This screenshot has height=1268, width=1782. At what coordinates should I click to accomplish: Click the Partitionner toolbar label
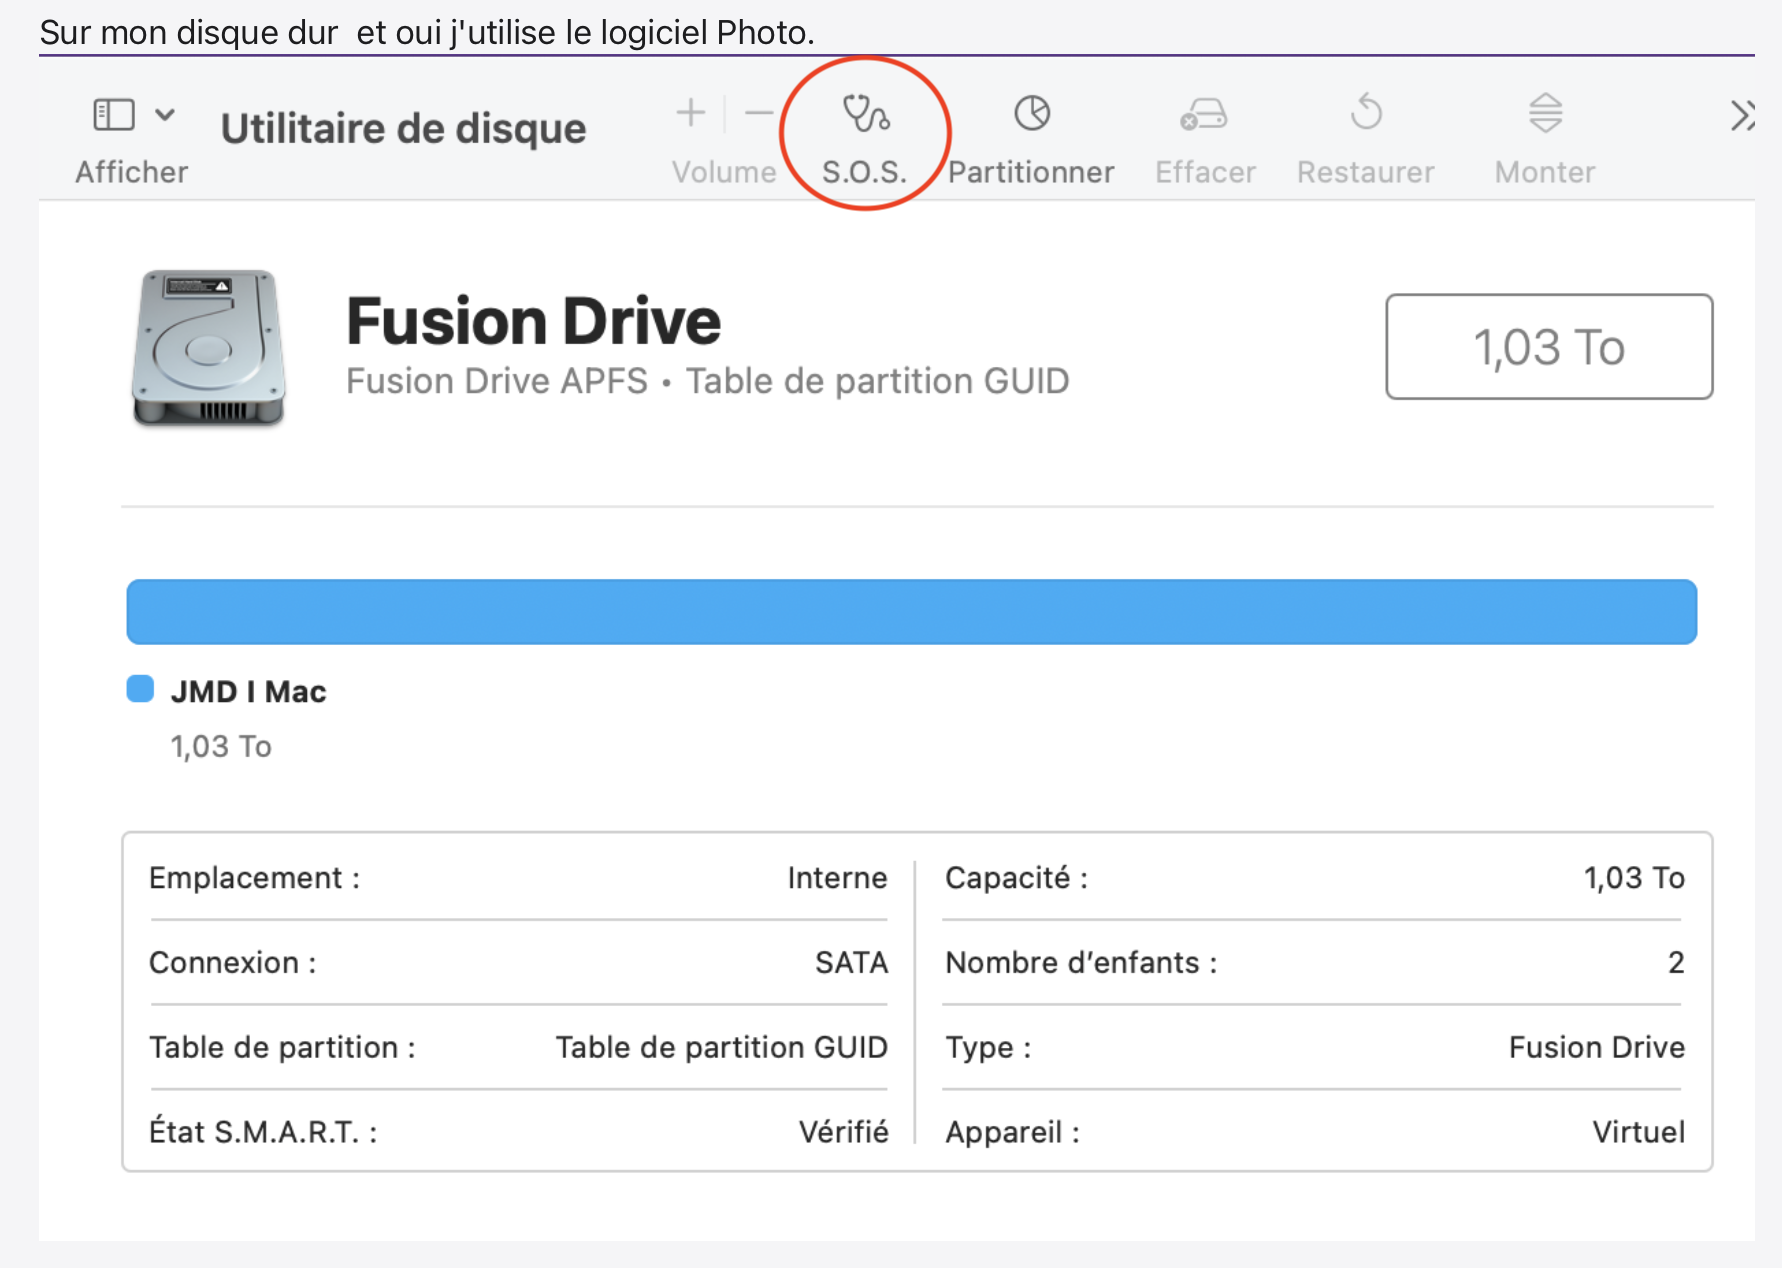coord(1031,172)
